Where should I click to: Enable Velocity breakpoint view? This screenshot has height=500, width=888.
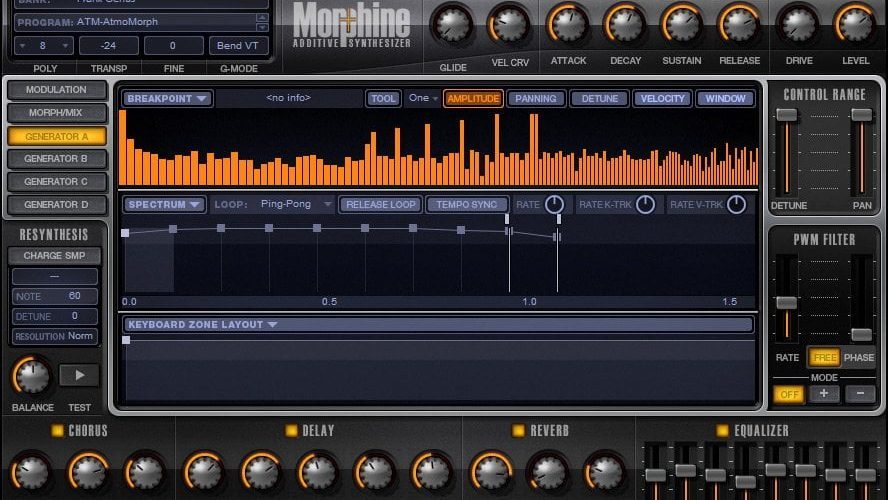(x=662, y=99)
